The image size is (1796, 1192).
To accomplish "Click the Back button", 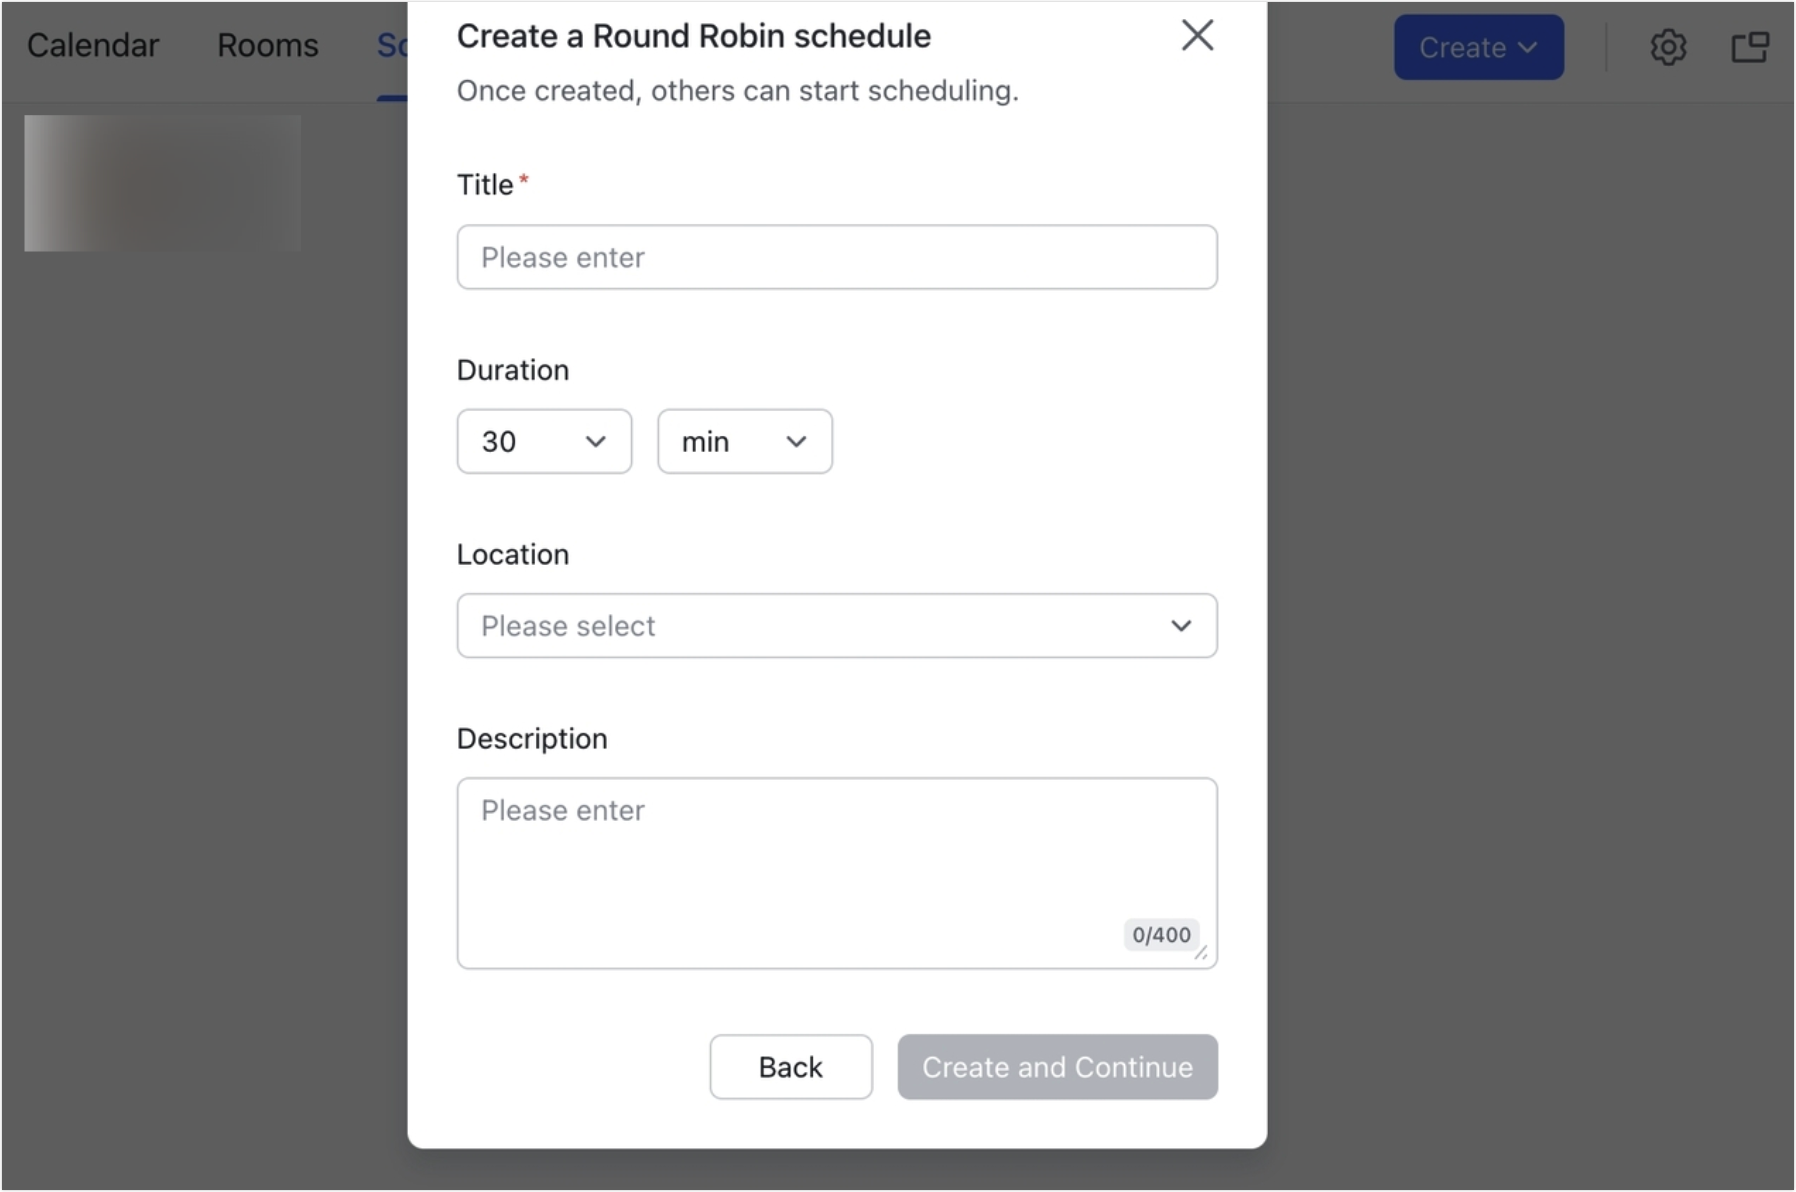I will (790, 1067).
